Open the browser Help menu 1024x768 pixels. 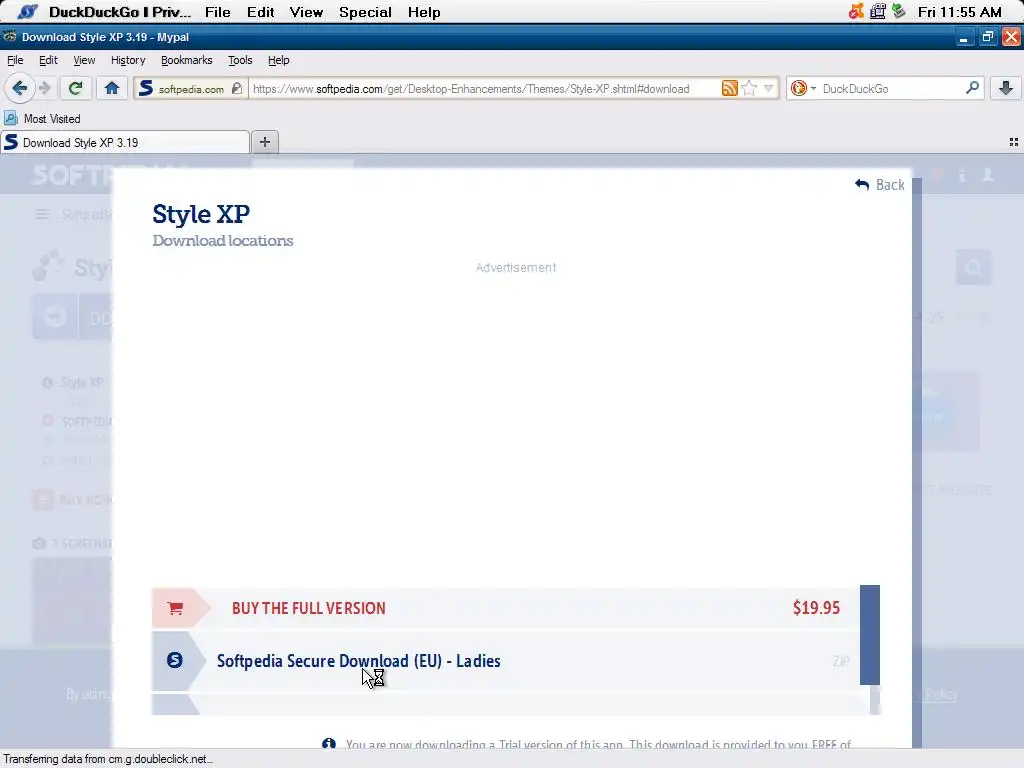[279, 60]
